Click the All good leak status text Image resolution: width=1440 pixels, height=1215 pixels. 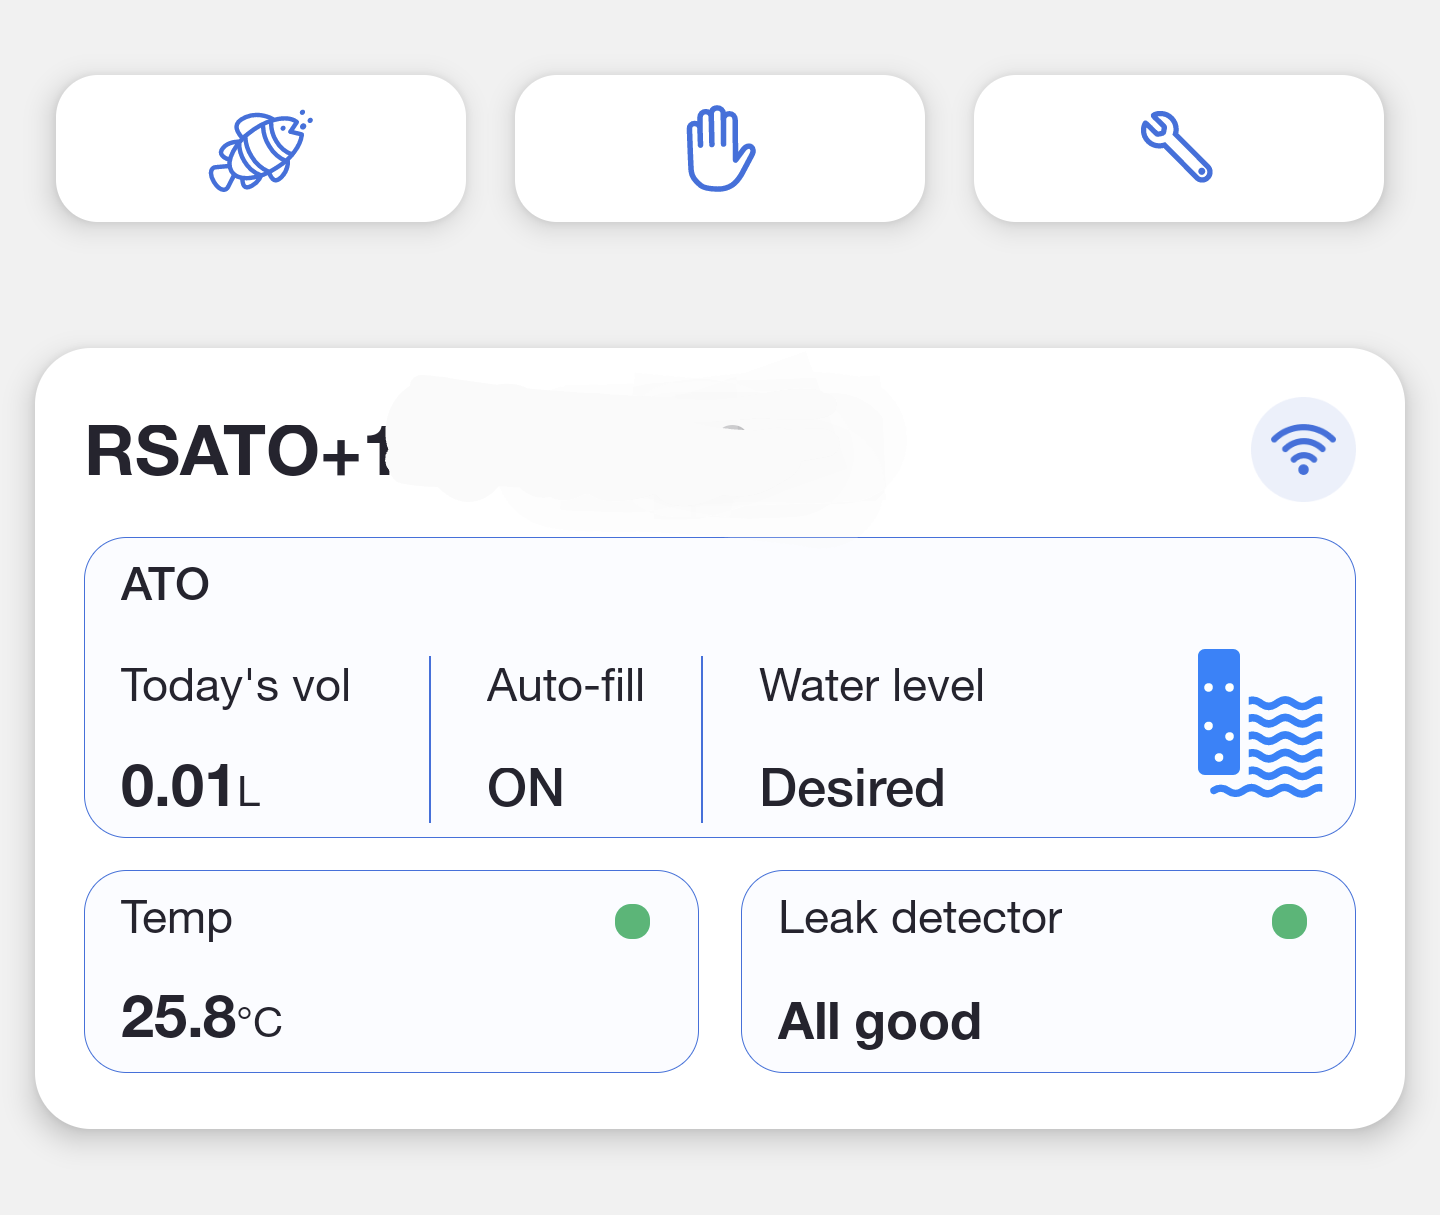(879, 1021)
